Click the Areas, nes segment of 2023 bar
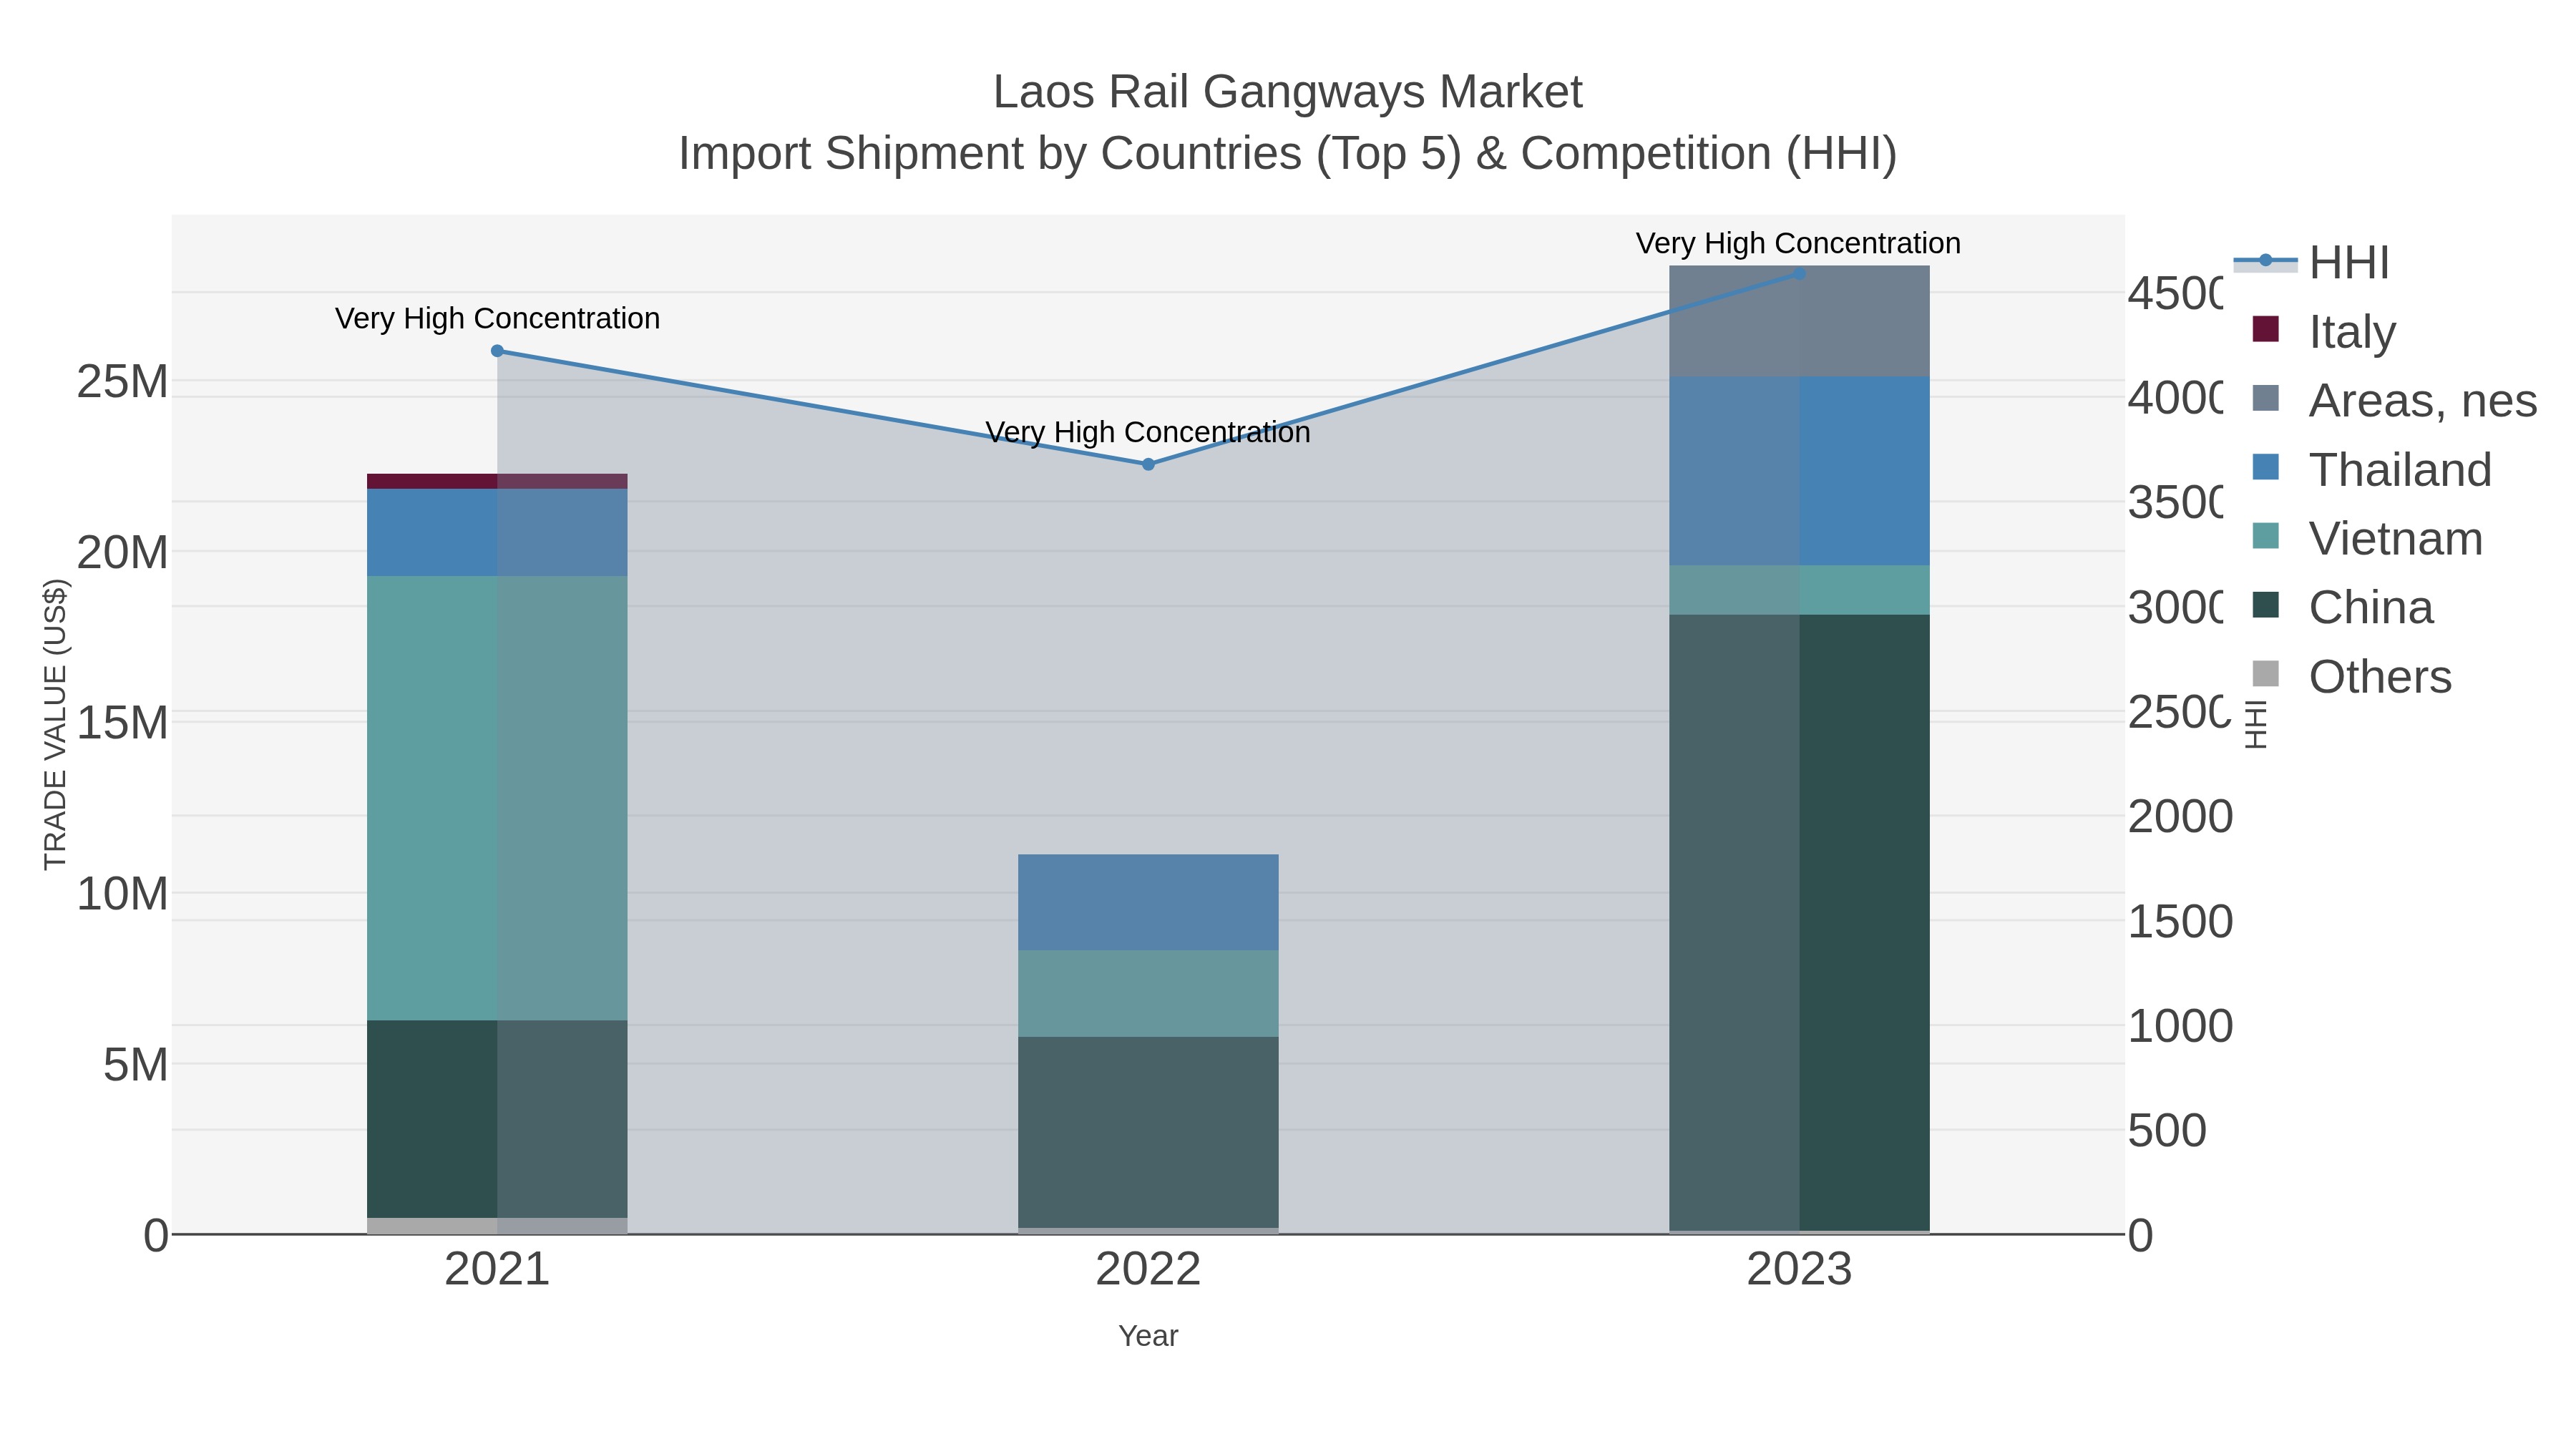2576x1449 pixels. 1799,321
